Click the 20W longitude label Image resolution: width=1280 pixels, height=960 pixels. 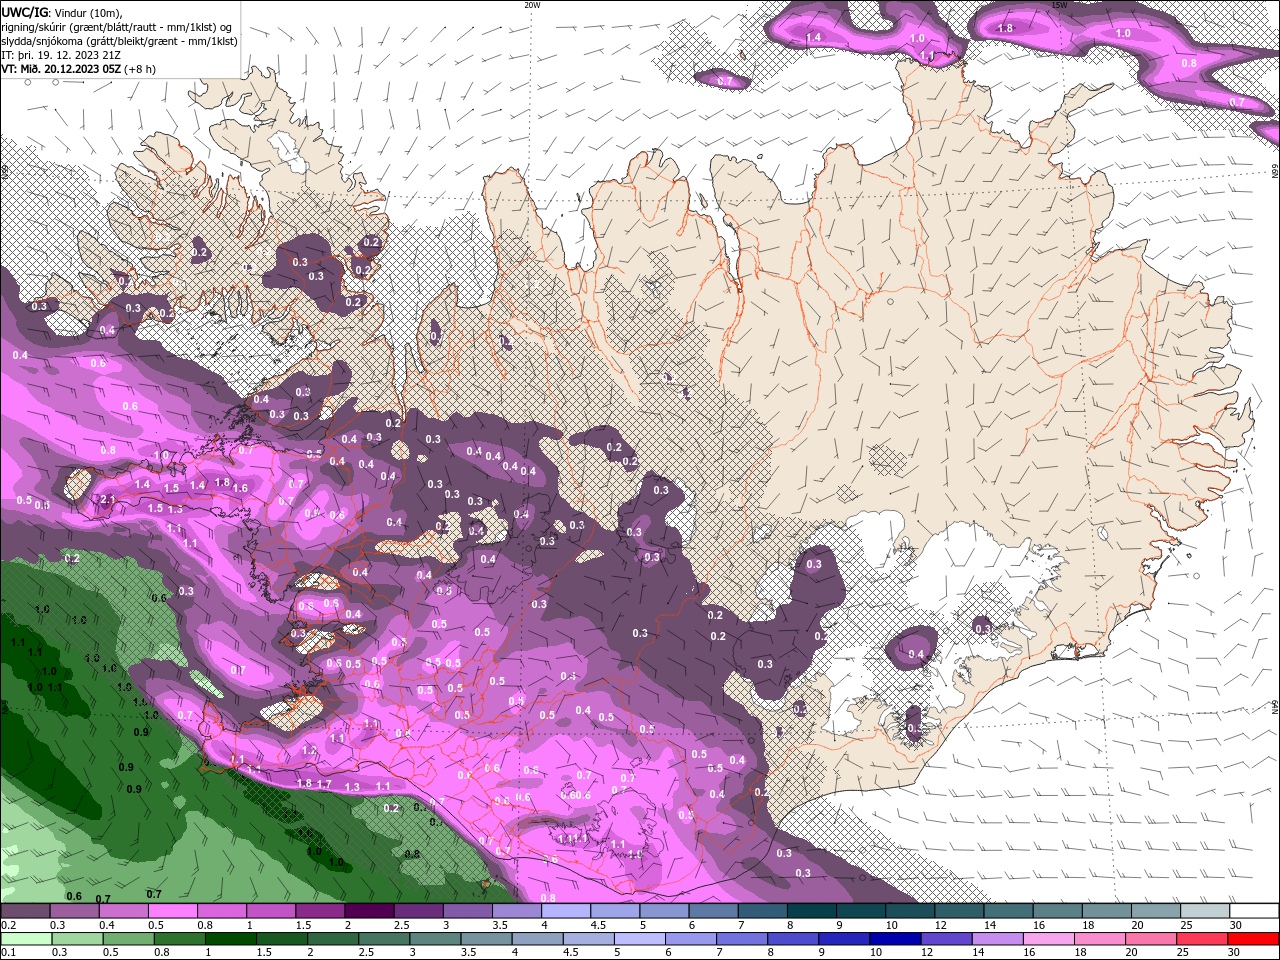532,5
